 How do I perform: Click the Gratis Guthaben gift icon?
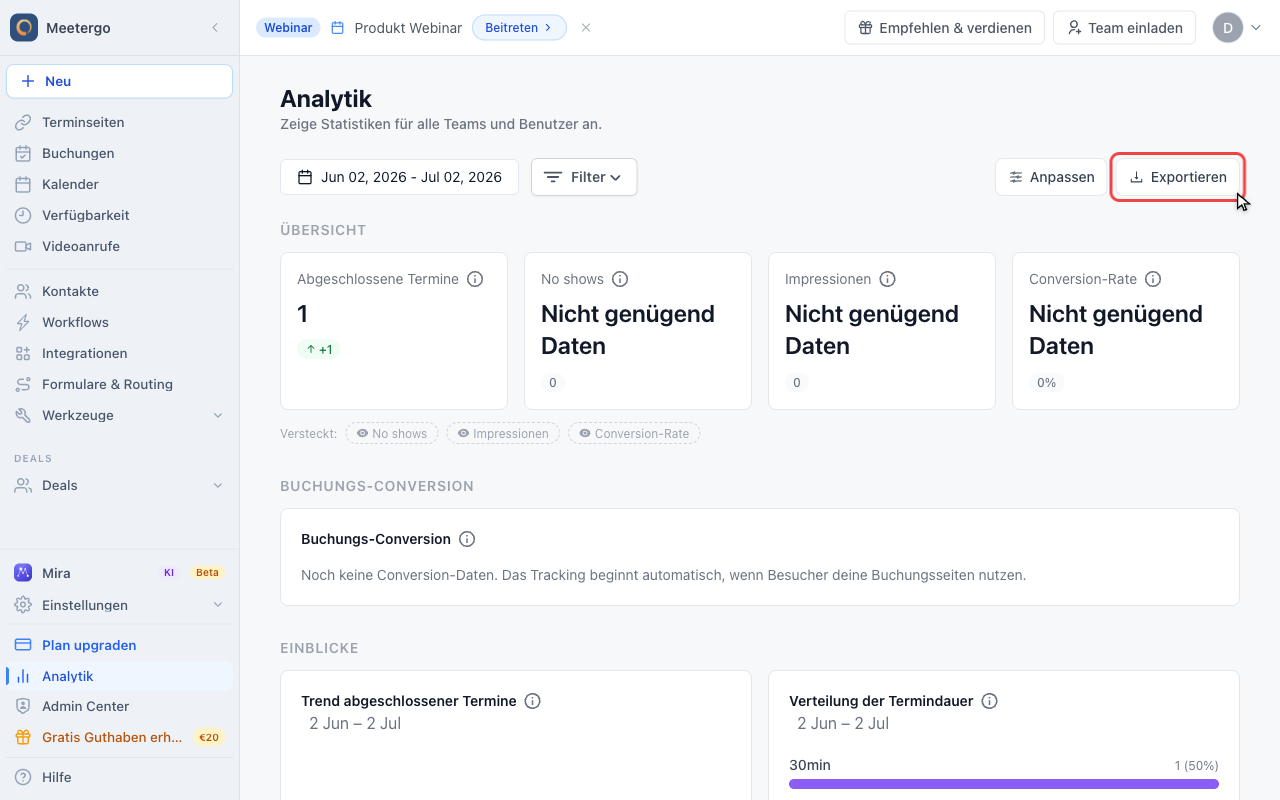[x=23, y=737]
